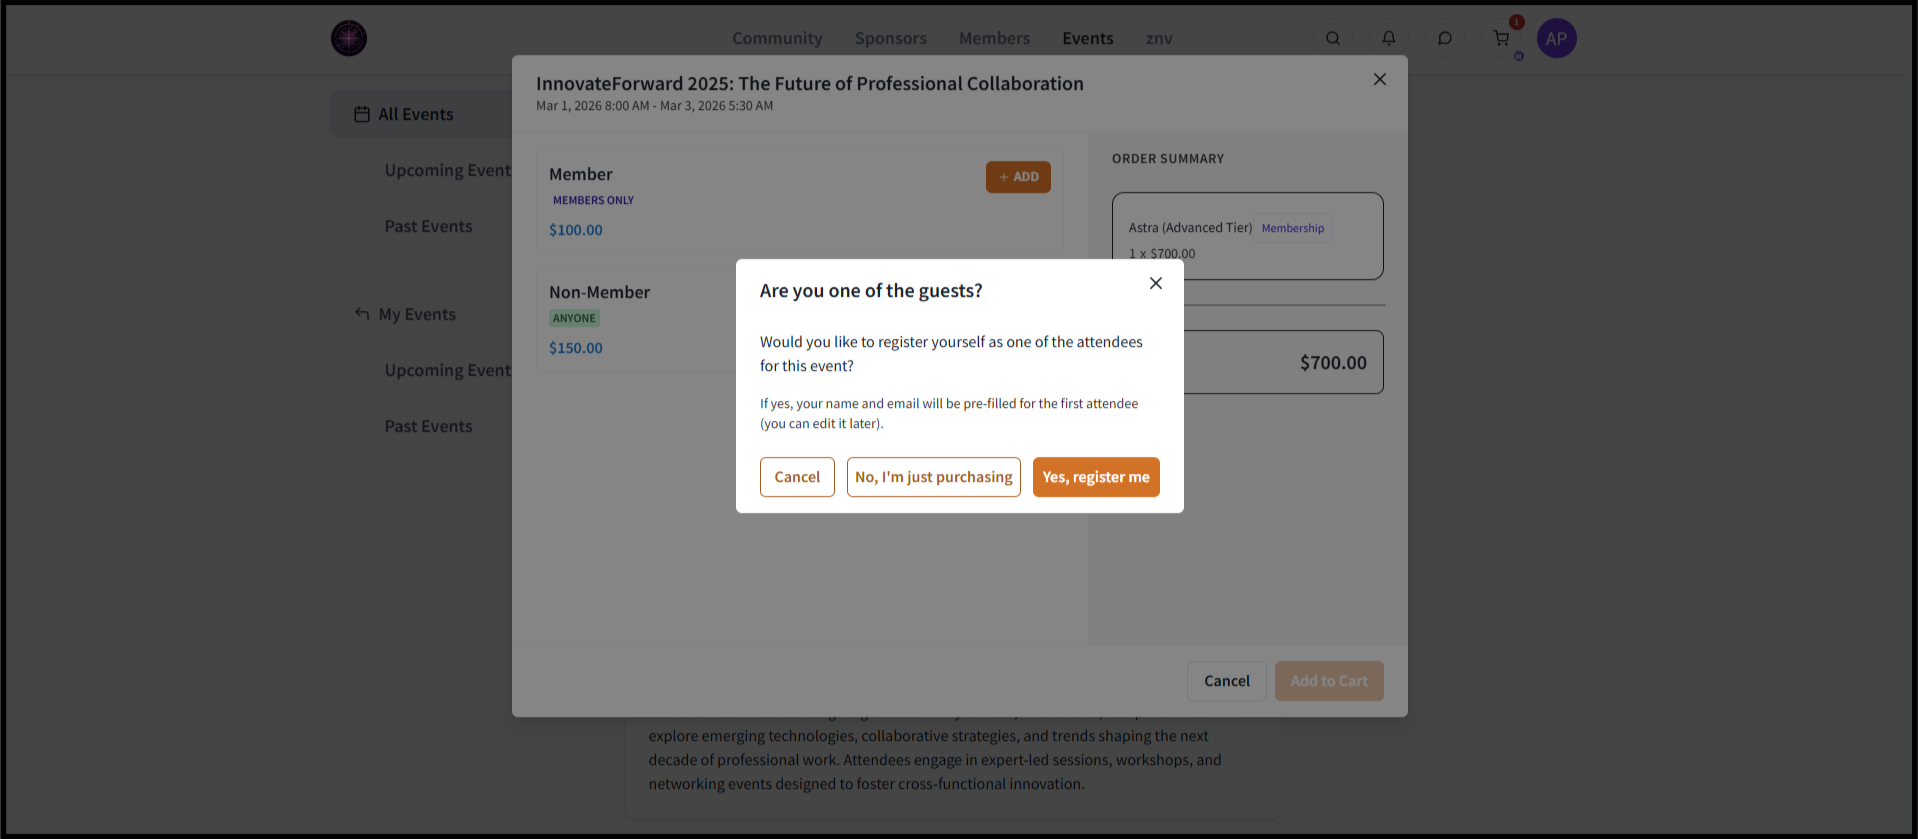Open the messages chat icon
The width and height of the screenshot is (1918, 839).
pyautogui.click(x=1445, y=38)
